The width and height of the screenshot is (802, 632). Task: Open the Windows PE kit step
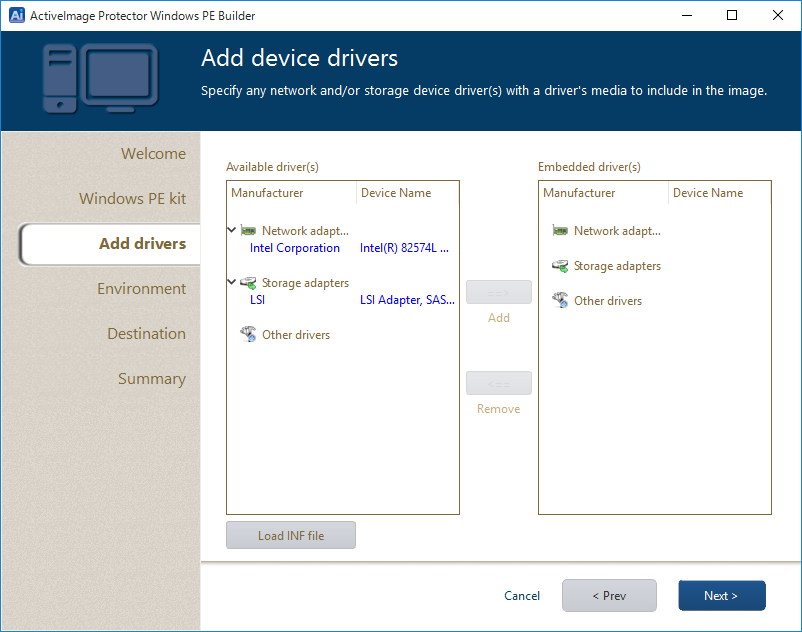pyautogui.click(x=132, y=199)
